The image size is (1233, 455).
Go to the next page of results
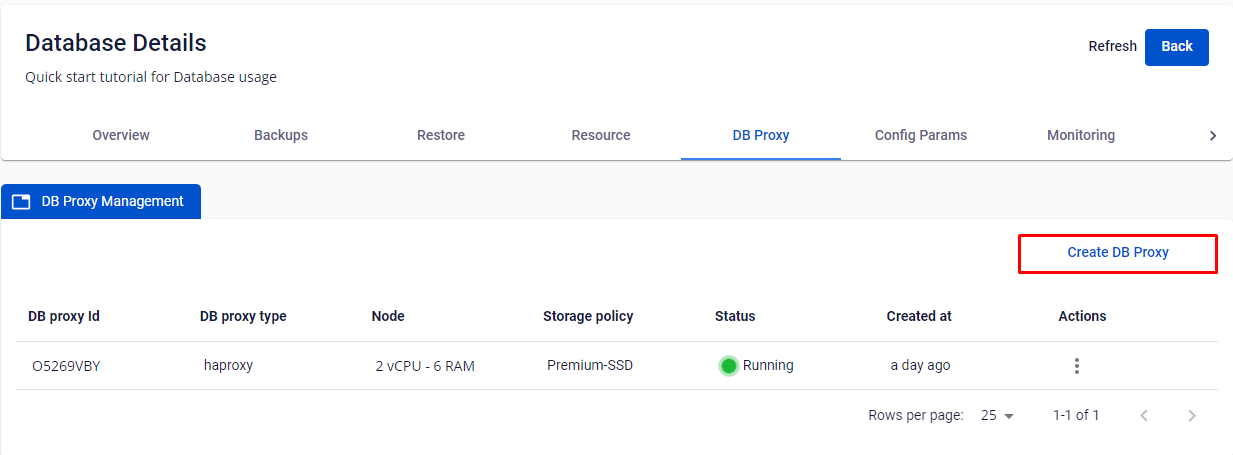pos(1191,416)
